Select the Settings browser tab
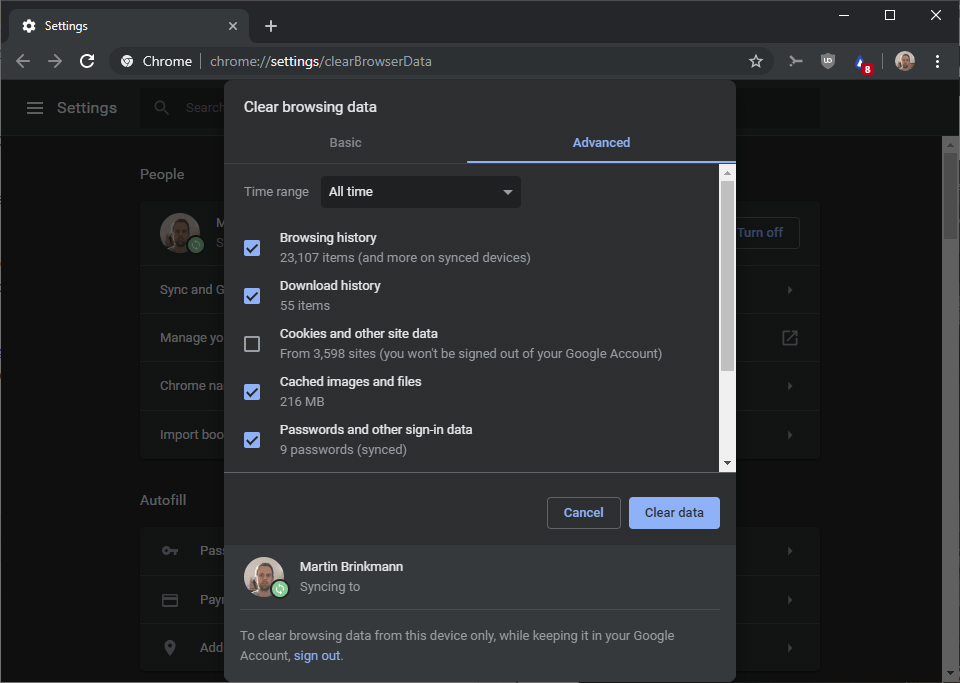 pyautogui.click(x=129, y=26)
